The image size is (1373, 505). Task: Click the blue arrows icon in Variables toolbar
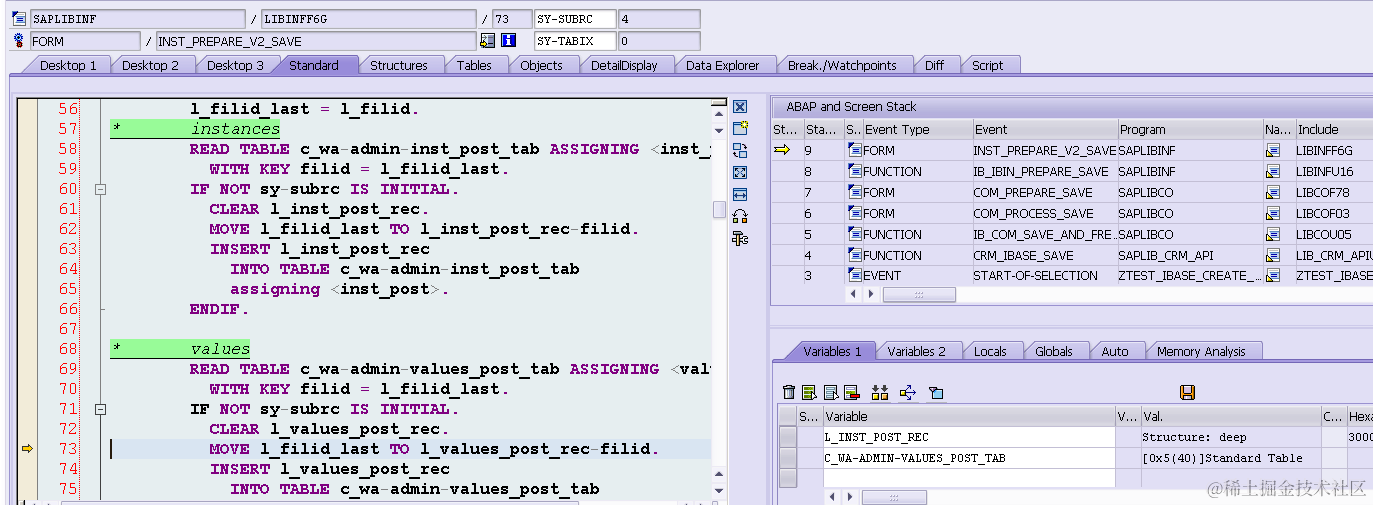click(x=908, y=392)
